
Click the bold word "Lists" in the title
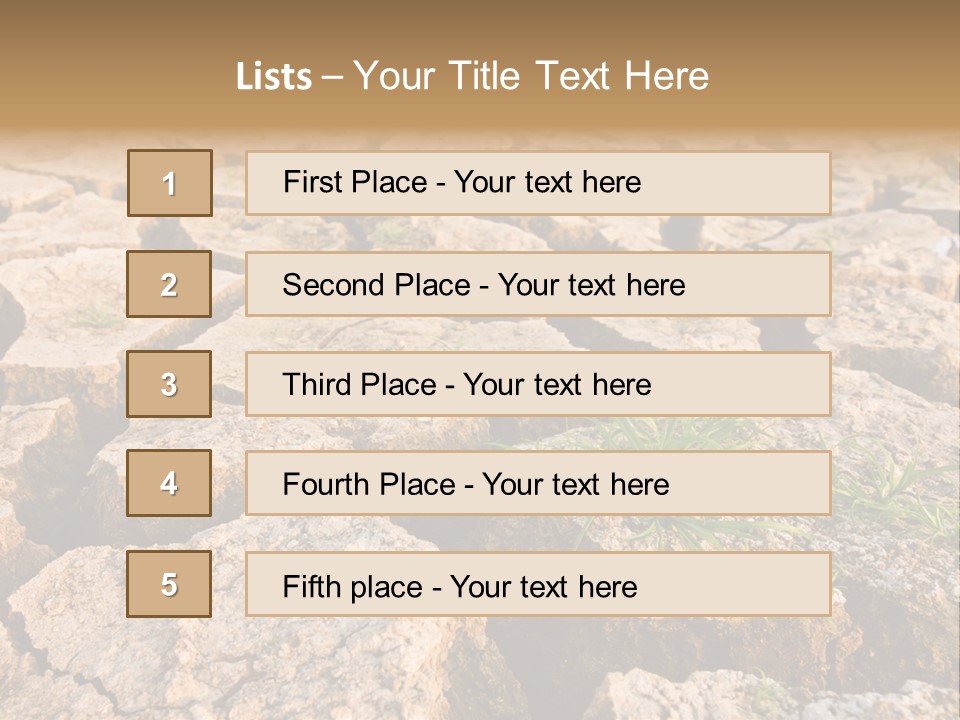pyautogui.click(x=273, y=77)
